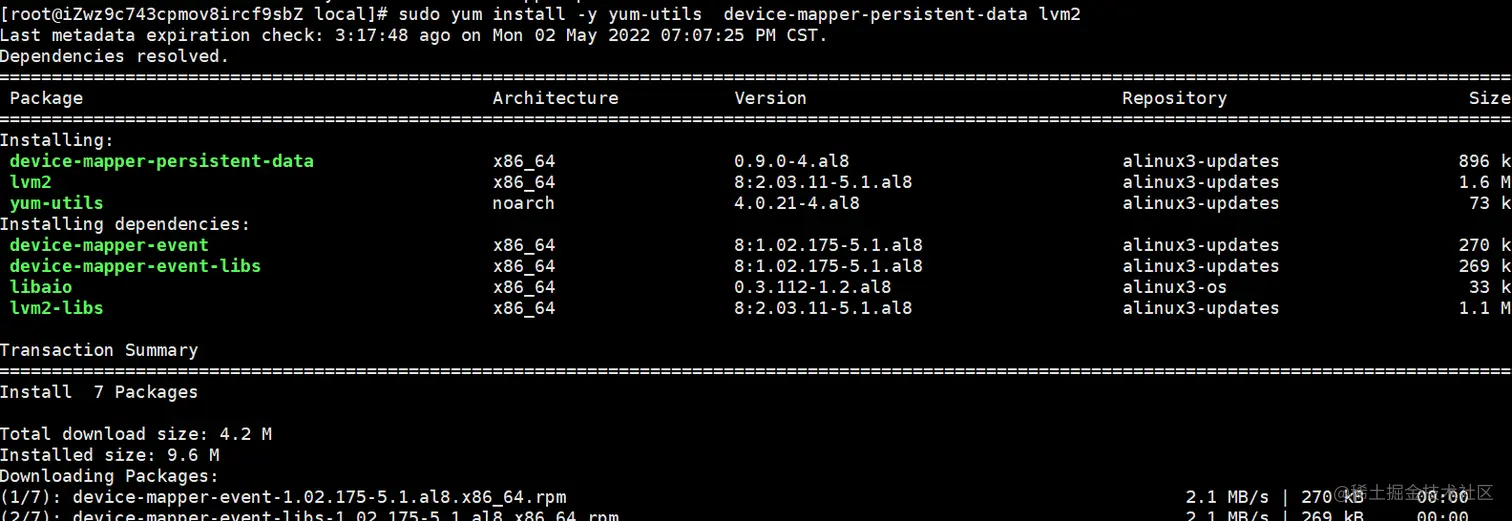The width and height of the screenshot is (1512, 521).
Task: Click the Install 7 Packages line
Action: pos(99,392)
